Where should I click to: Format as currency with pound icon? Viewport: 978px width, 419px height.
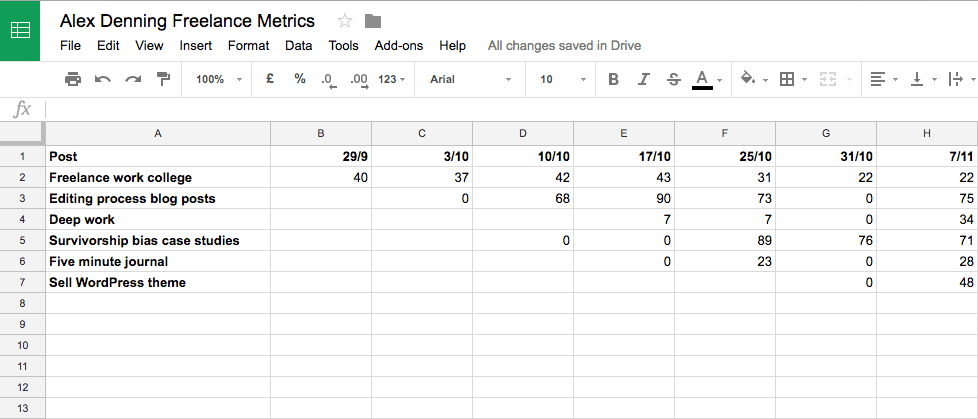[269, 79]
